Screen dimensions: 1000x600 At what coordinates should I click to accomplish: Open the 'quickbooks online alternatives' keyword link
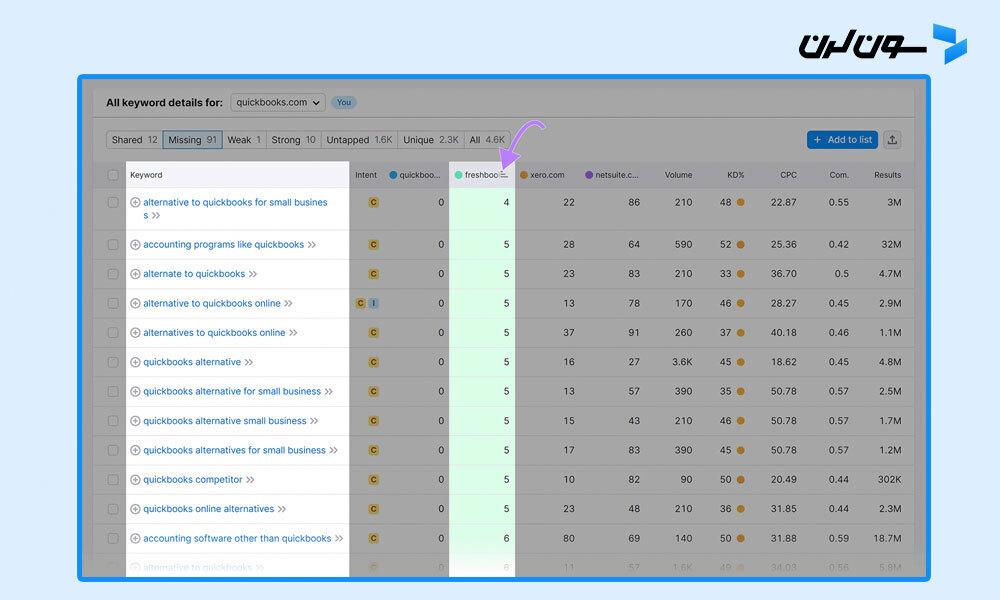(209, 509)
